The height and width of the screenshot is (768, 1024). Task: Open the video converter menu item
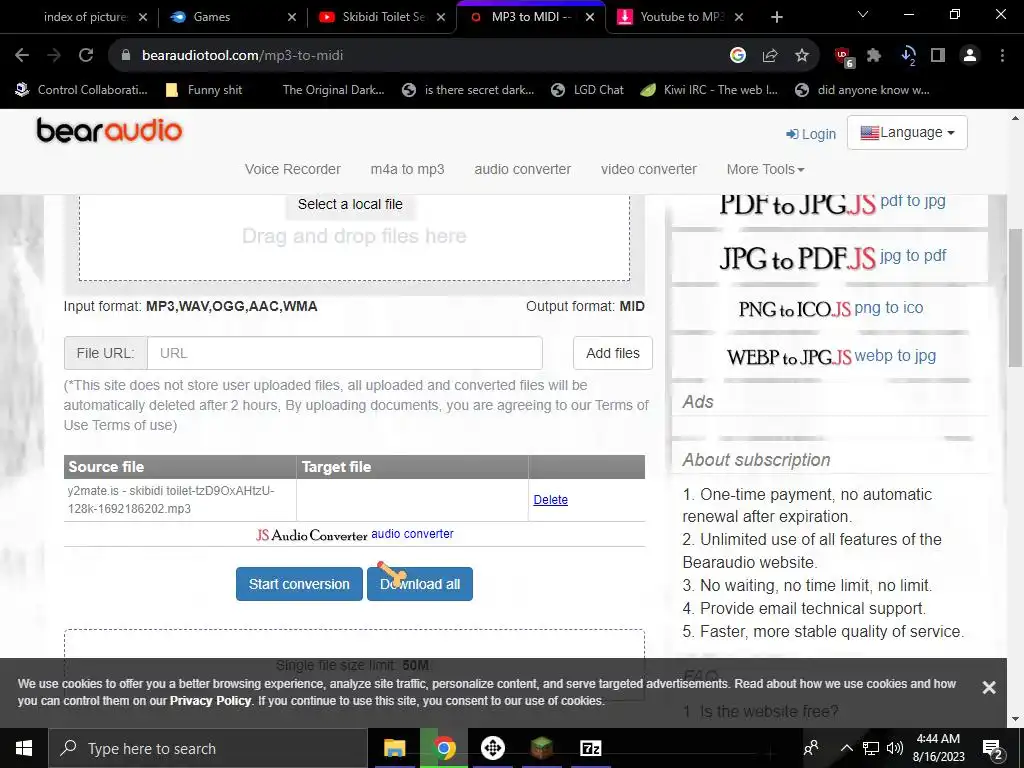coord(648,169)
